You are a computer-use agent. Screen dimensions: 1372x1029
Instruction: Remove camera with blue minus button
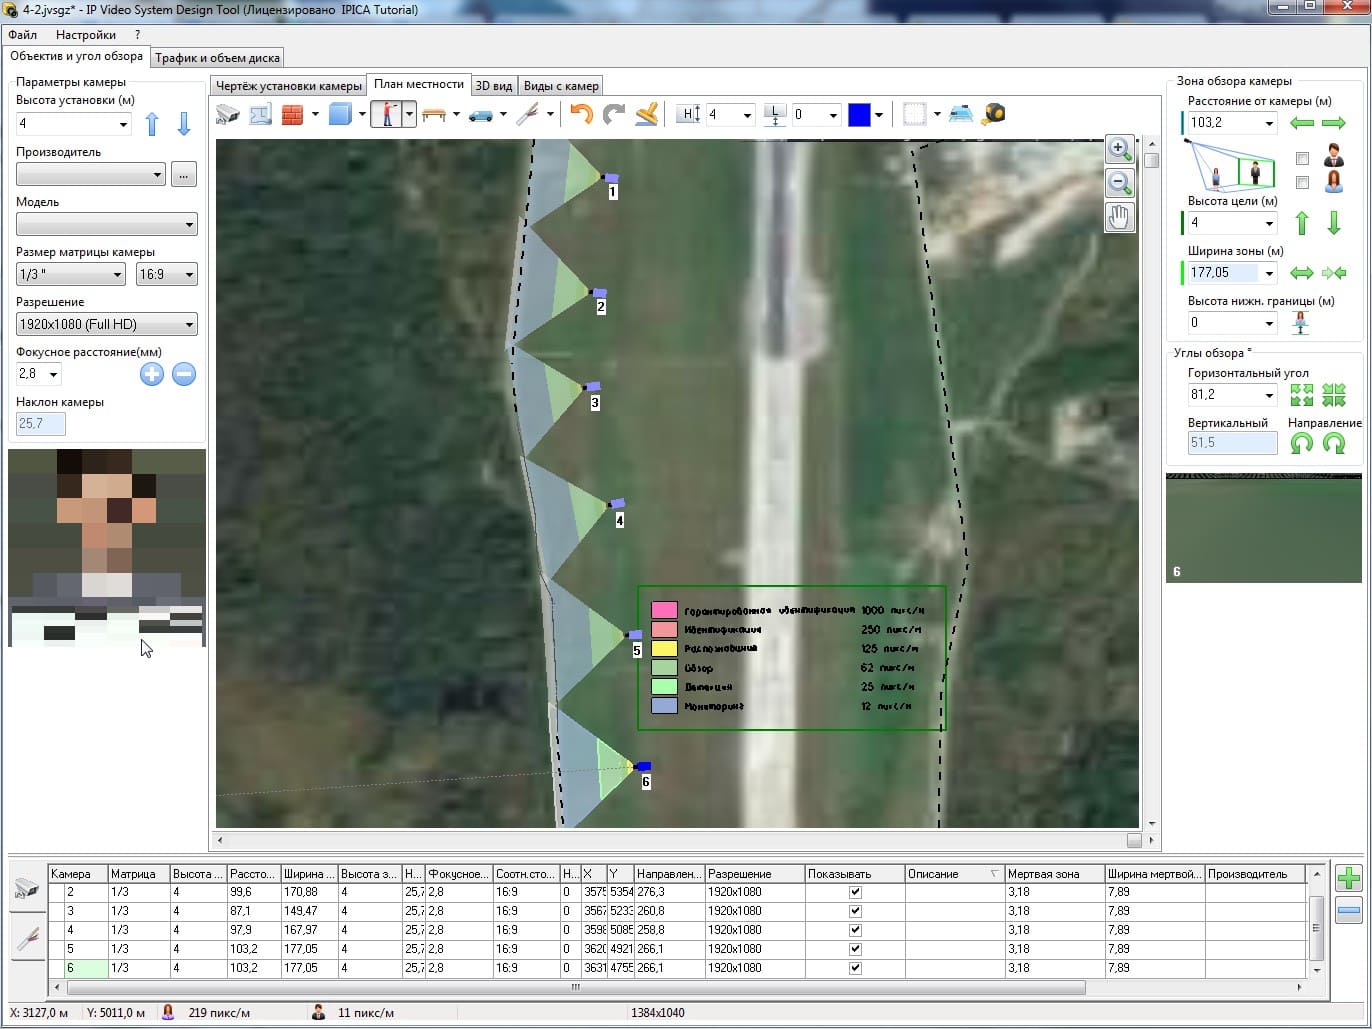tap(1348, 911)
